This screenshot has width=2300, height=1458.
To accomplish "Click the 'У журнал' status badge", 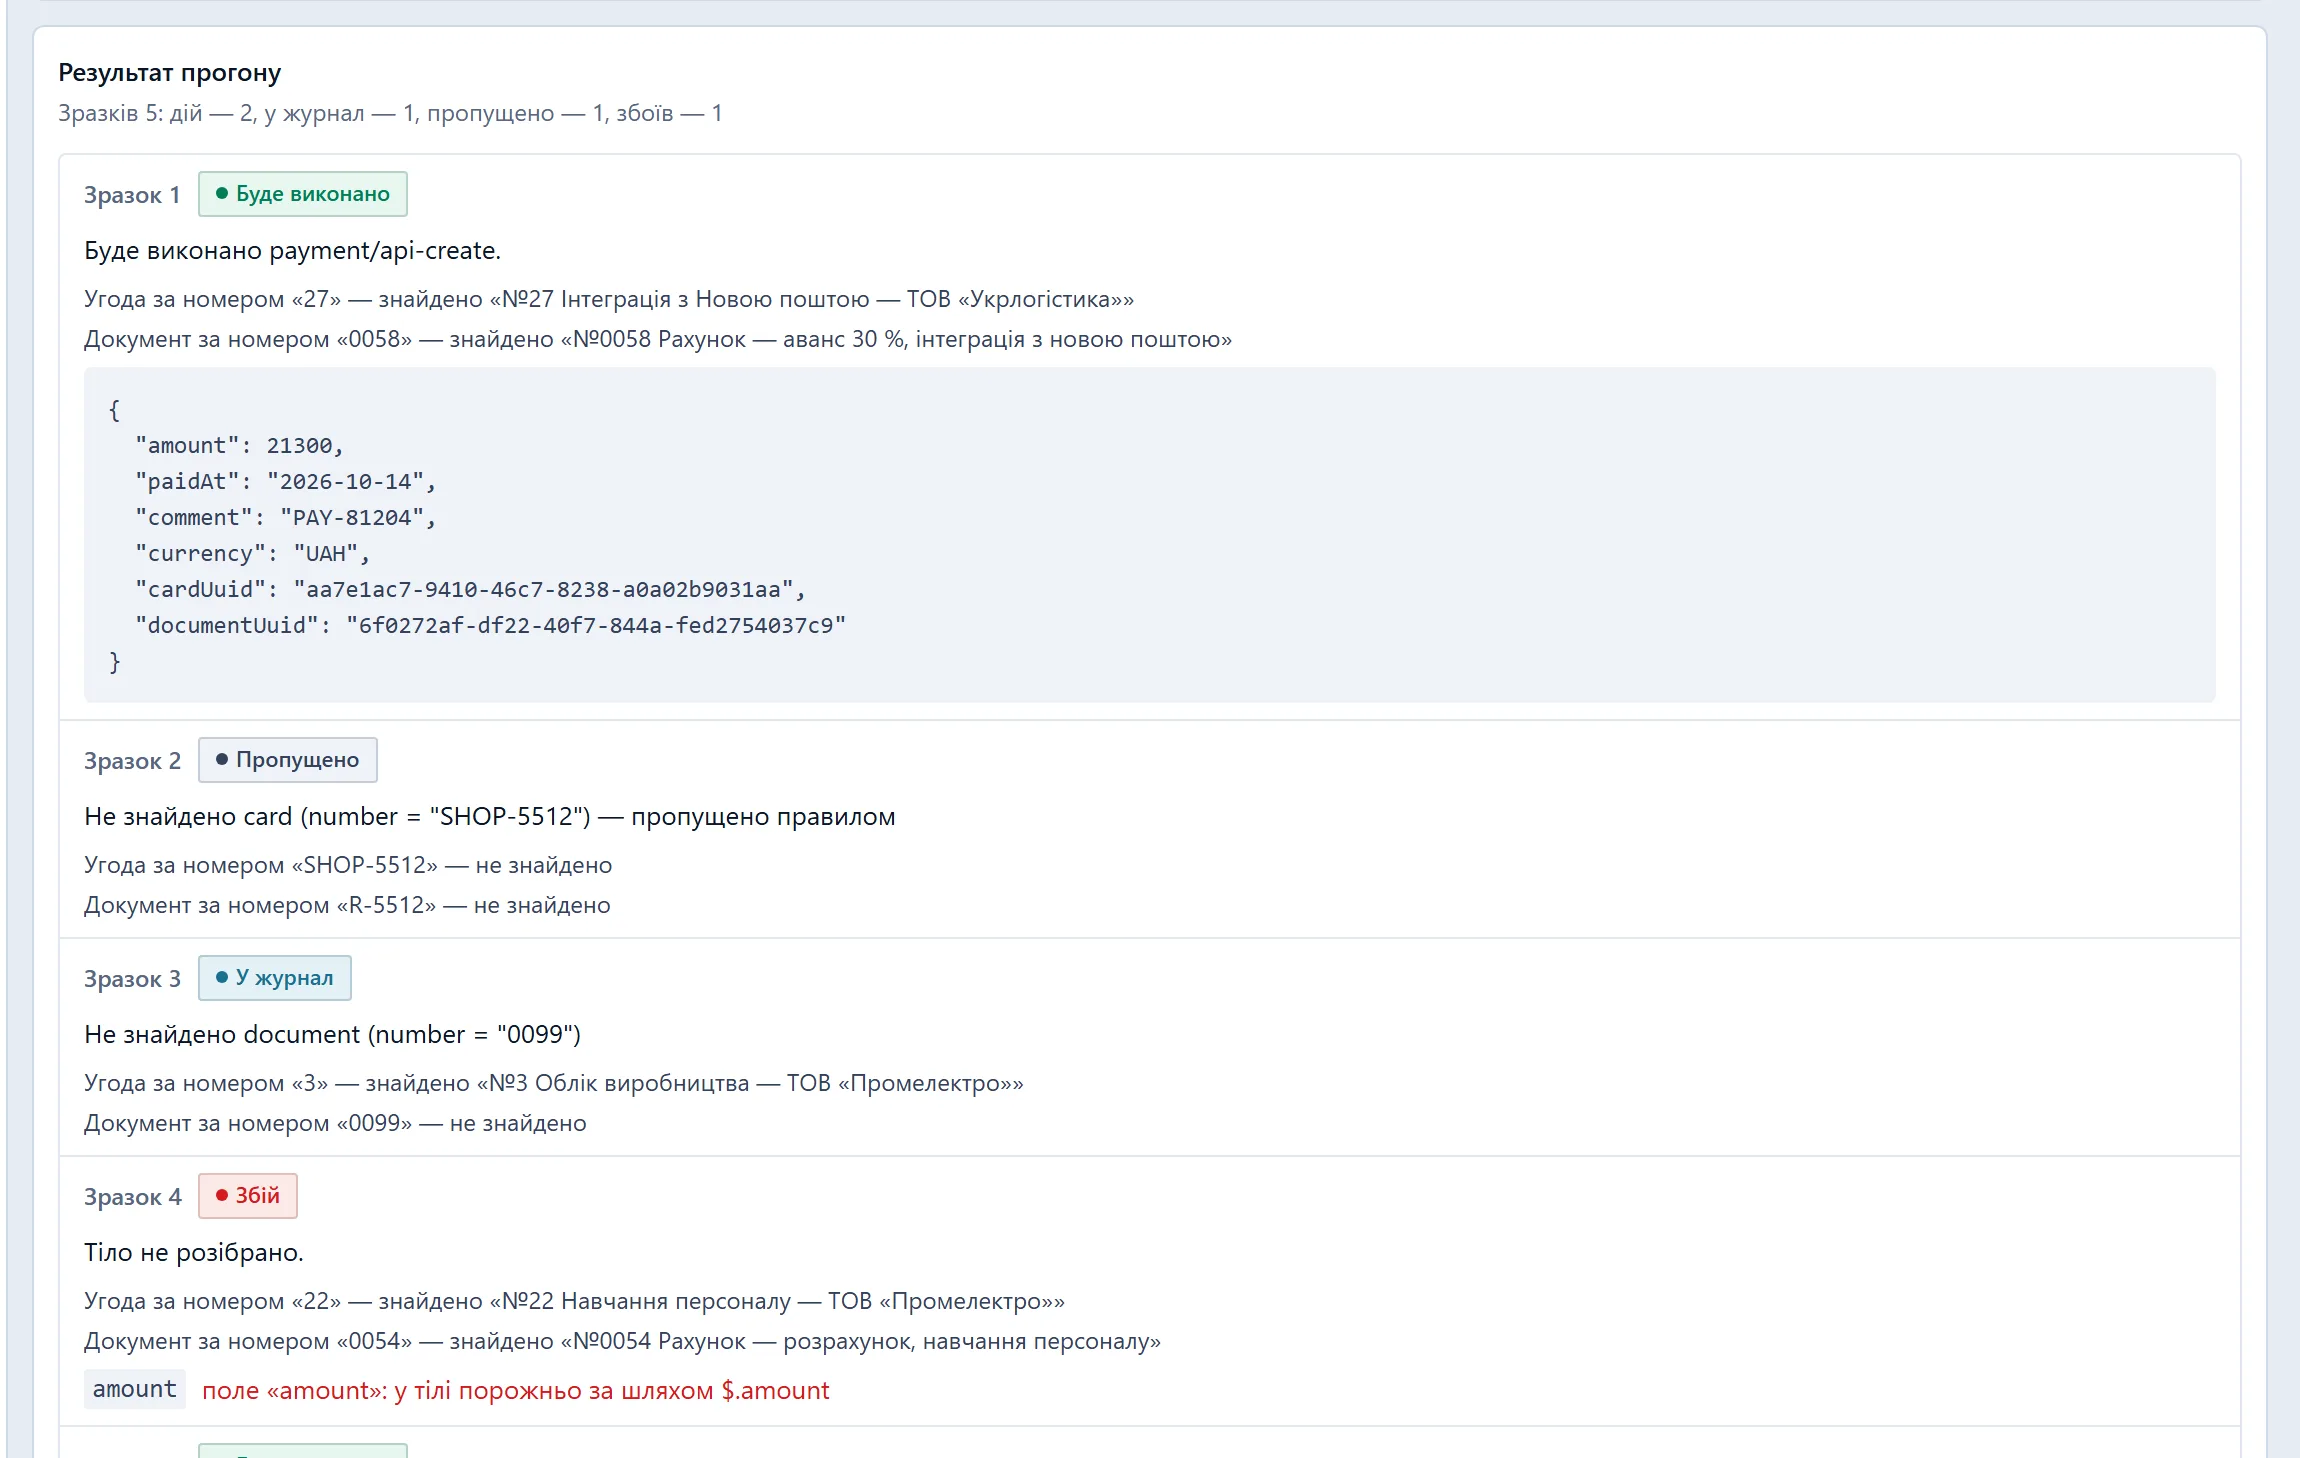I will [x=275, y=978].
